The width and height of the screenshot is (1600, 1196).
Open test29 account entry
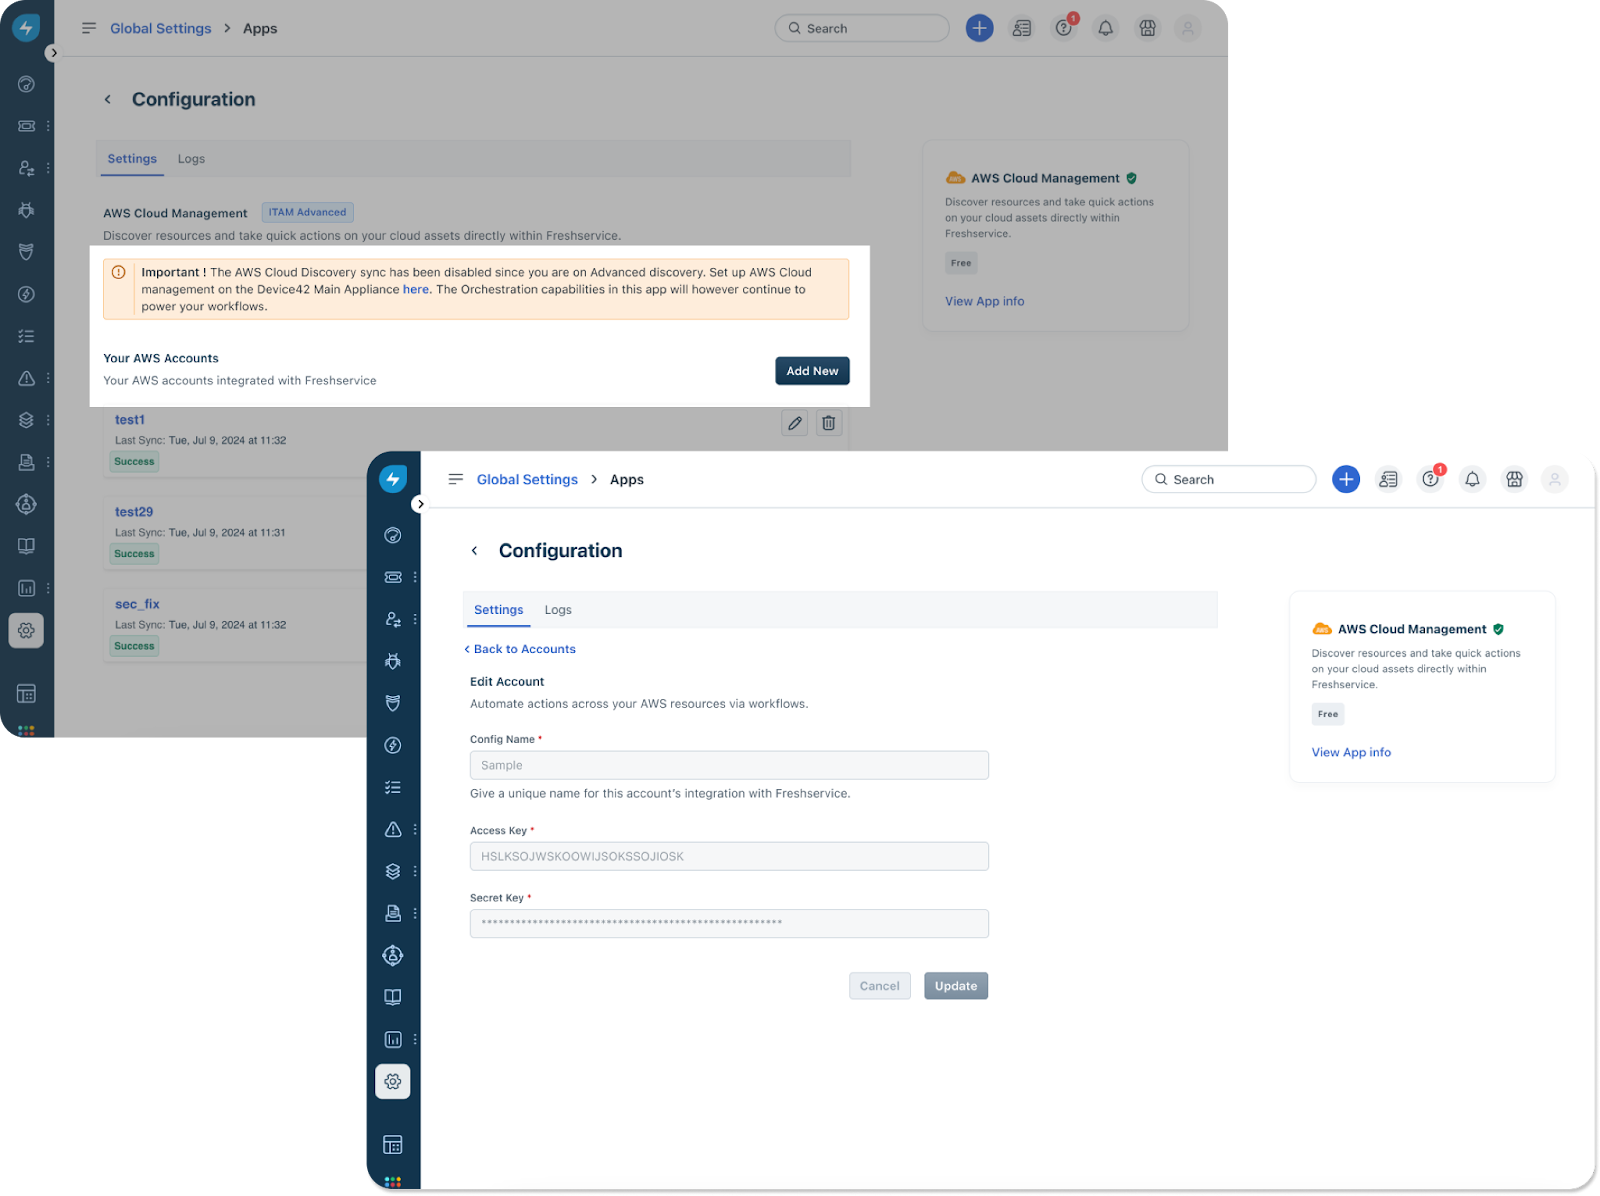click(134, 512)
